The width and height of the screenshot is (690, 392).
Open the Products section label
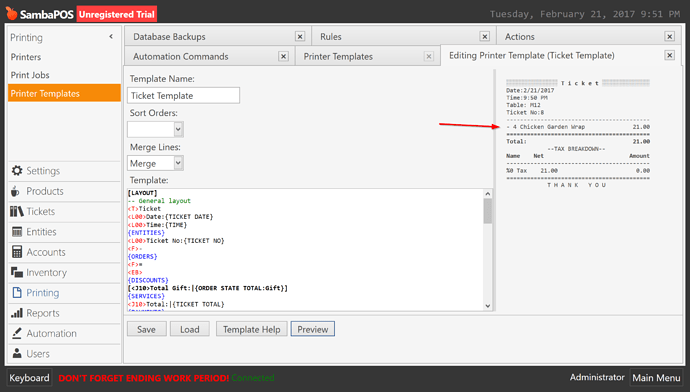pos(45,191)
